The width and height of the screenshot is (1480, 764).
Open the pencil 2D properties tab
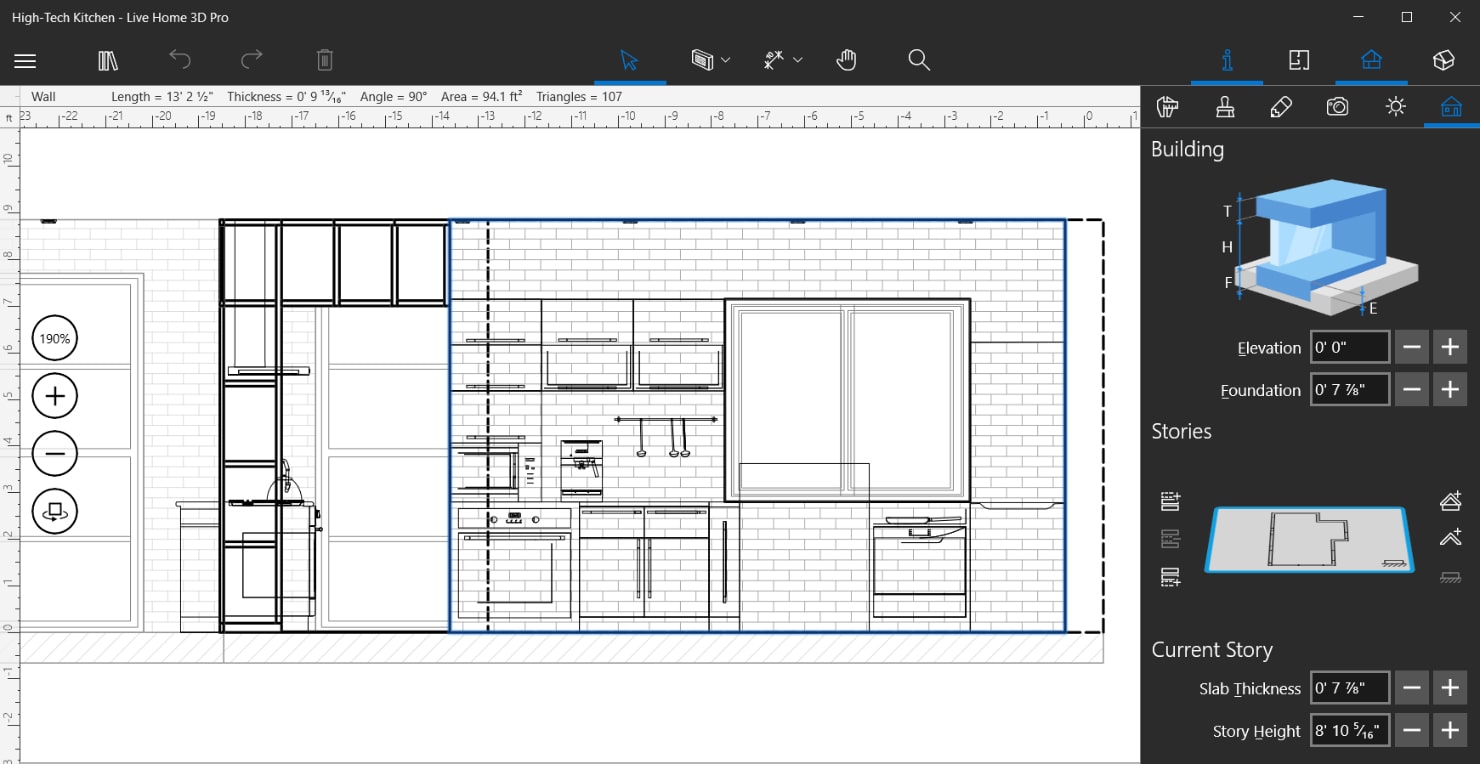point(1281,107)
